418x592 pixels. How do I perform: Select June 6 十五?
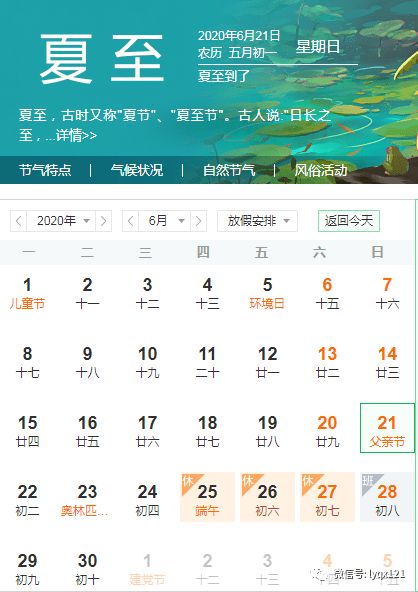tap(327, 294)
